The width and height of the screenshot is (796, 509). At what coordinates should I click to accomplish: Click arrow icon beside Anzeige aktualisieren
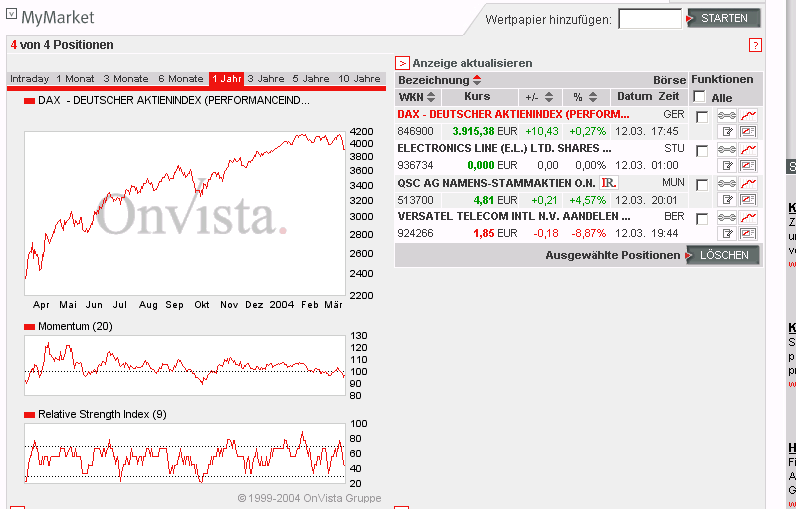402,63
